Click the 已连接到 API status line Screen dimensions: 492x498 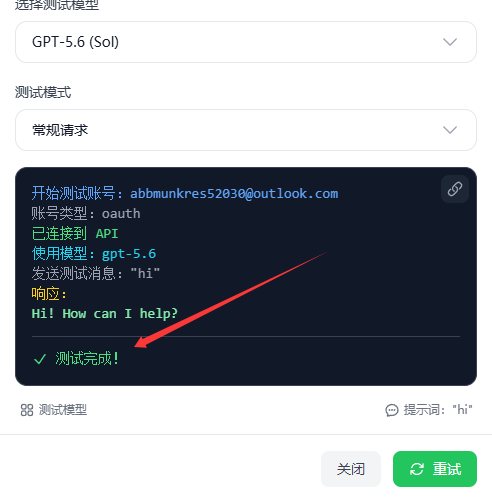pyautogui.click(x=75, y=234)
